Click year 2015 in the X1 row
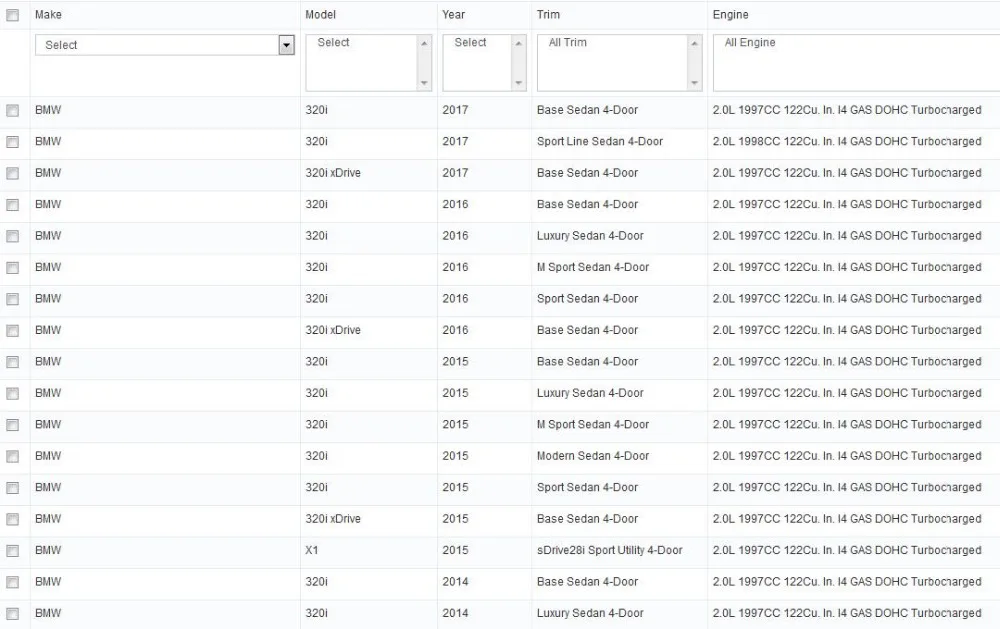 pos(455,550)
